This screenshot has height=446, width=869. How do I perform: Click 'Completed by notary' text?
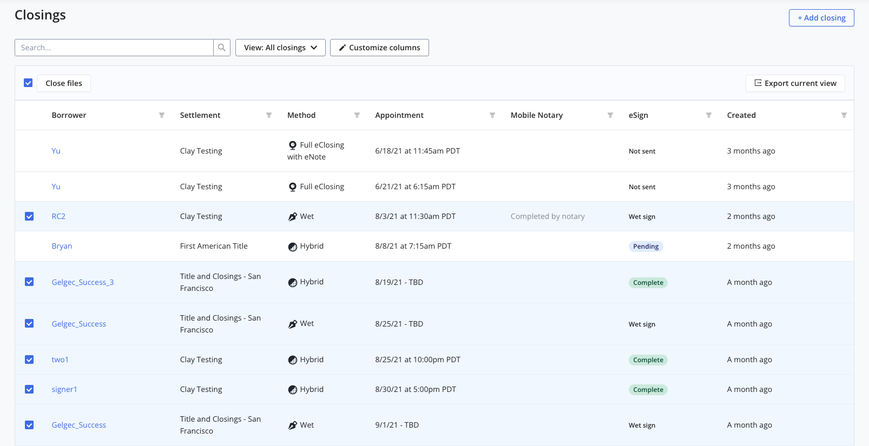coord(548,217)
